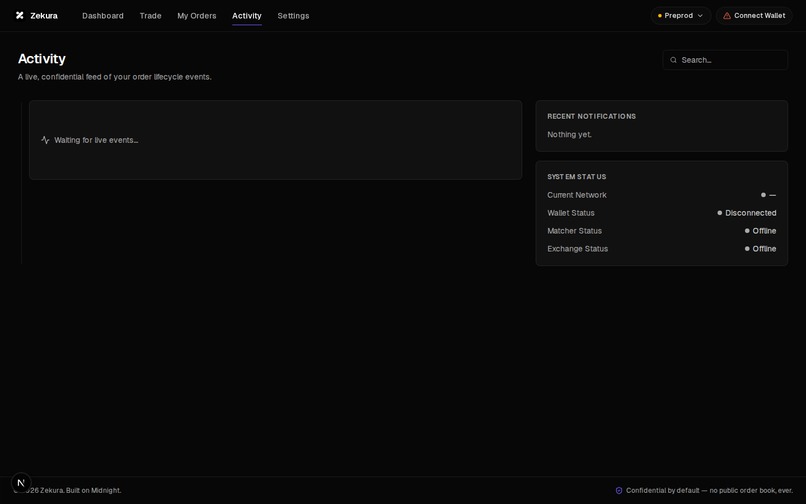
Task: Click the magnifier icon in Search
Action: 673,60
